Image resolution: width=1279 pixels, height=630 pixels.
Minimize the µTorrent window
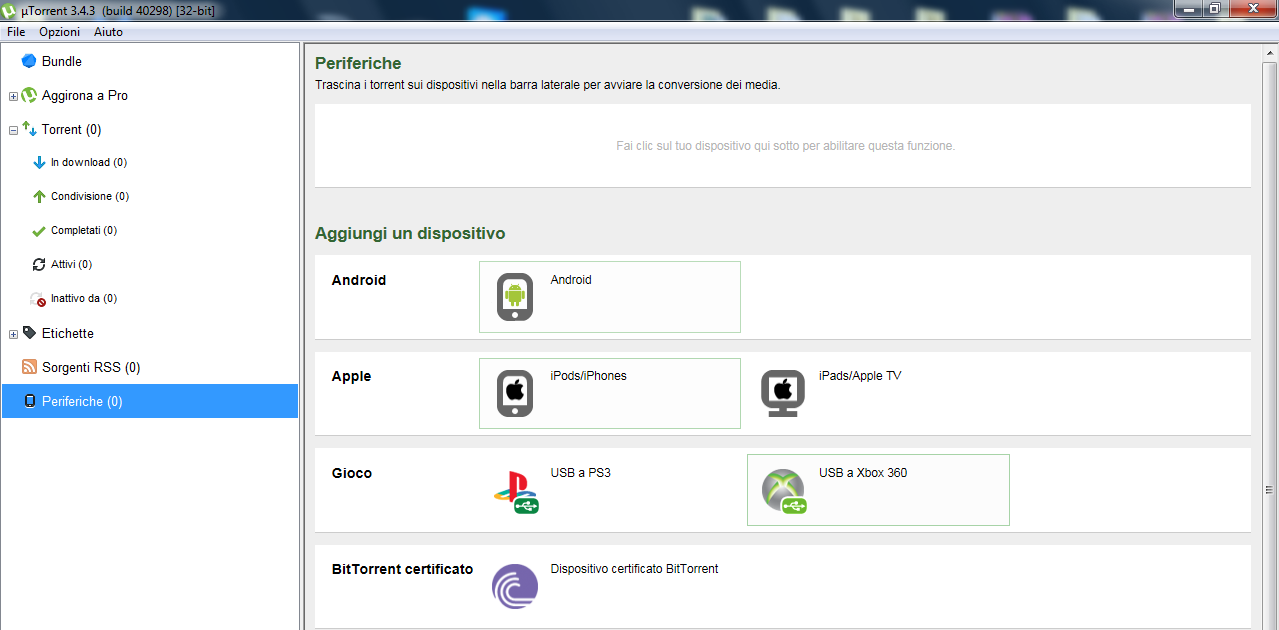click(1188, 8)
